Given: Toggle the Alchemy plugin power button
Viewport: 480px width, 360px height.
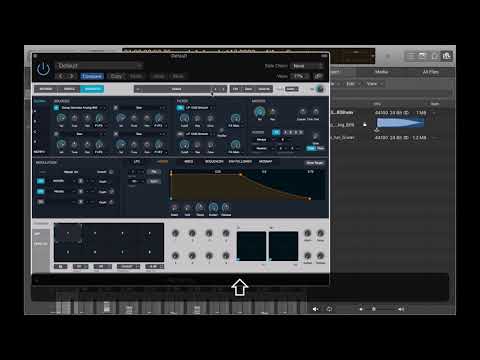Looking at the screenshot, I should coord(43,69).
